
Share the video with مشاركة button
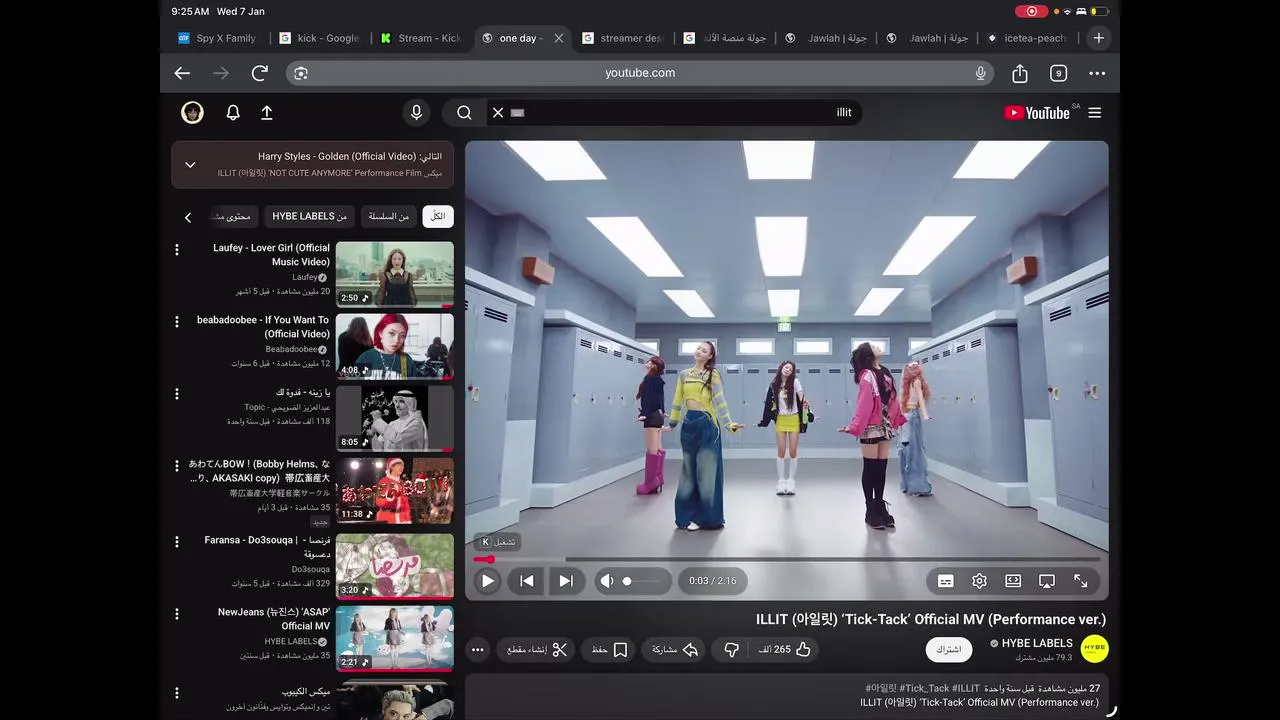(x=675, y=650)
